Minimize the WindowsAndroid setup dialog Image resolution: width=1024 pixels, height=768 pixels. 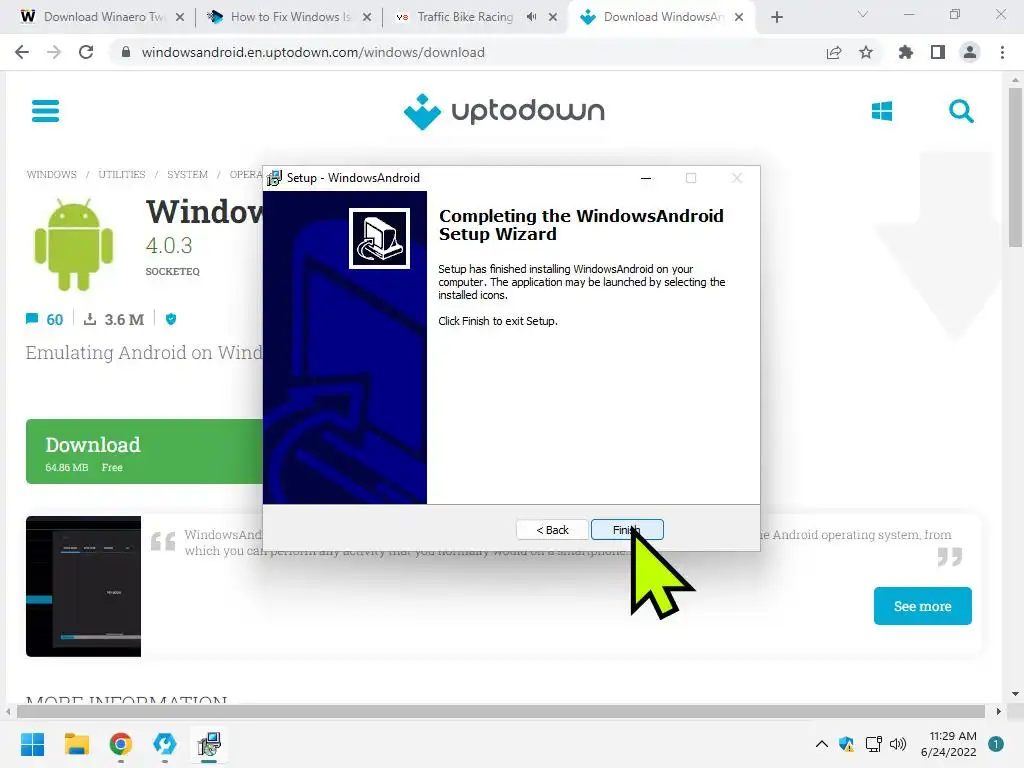click(646, 178)
